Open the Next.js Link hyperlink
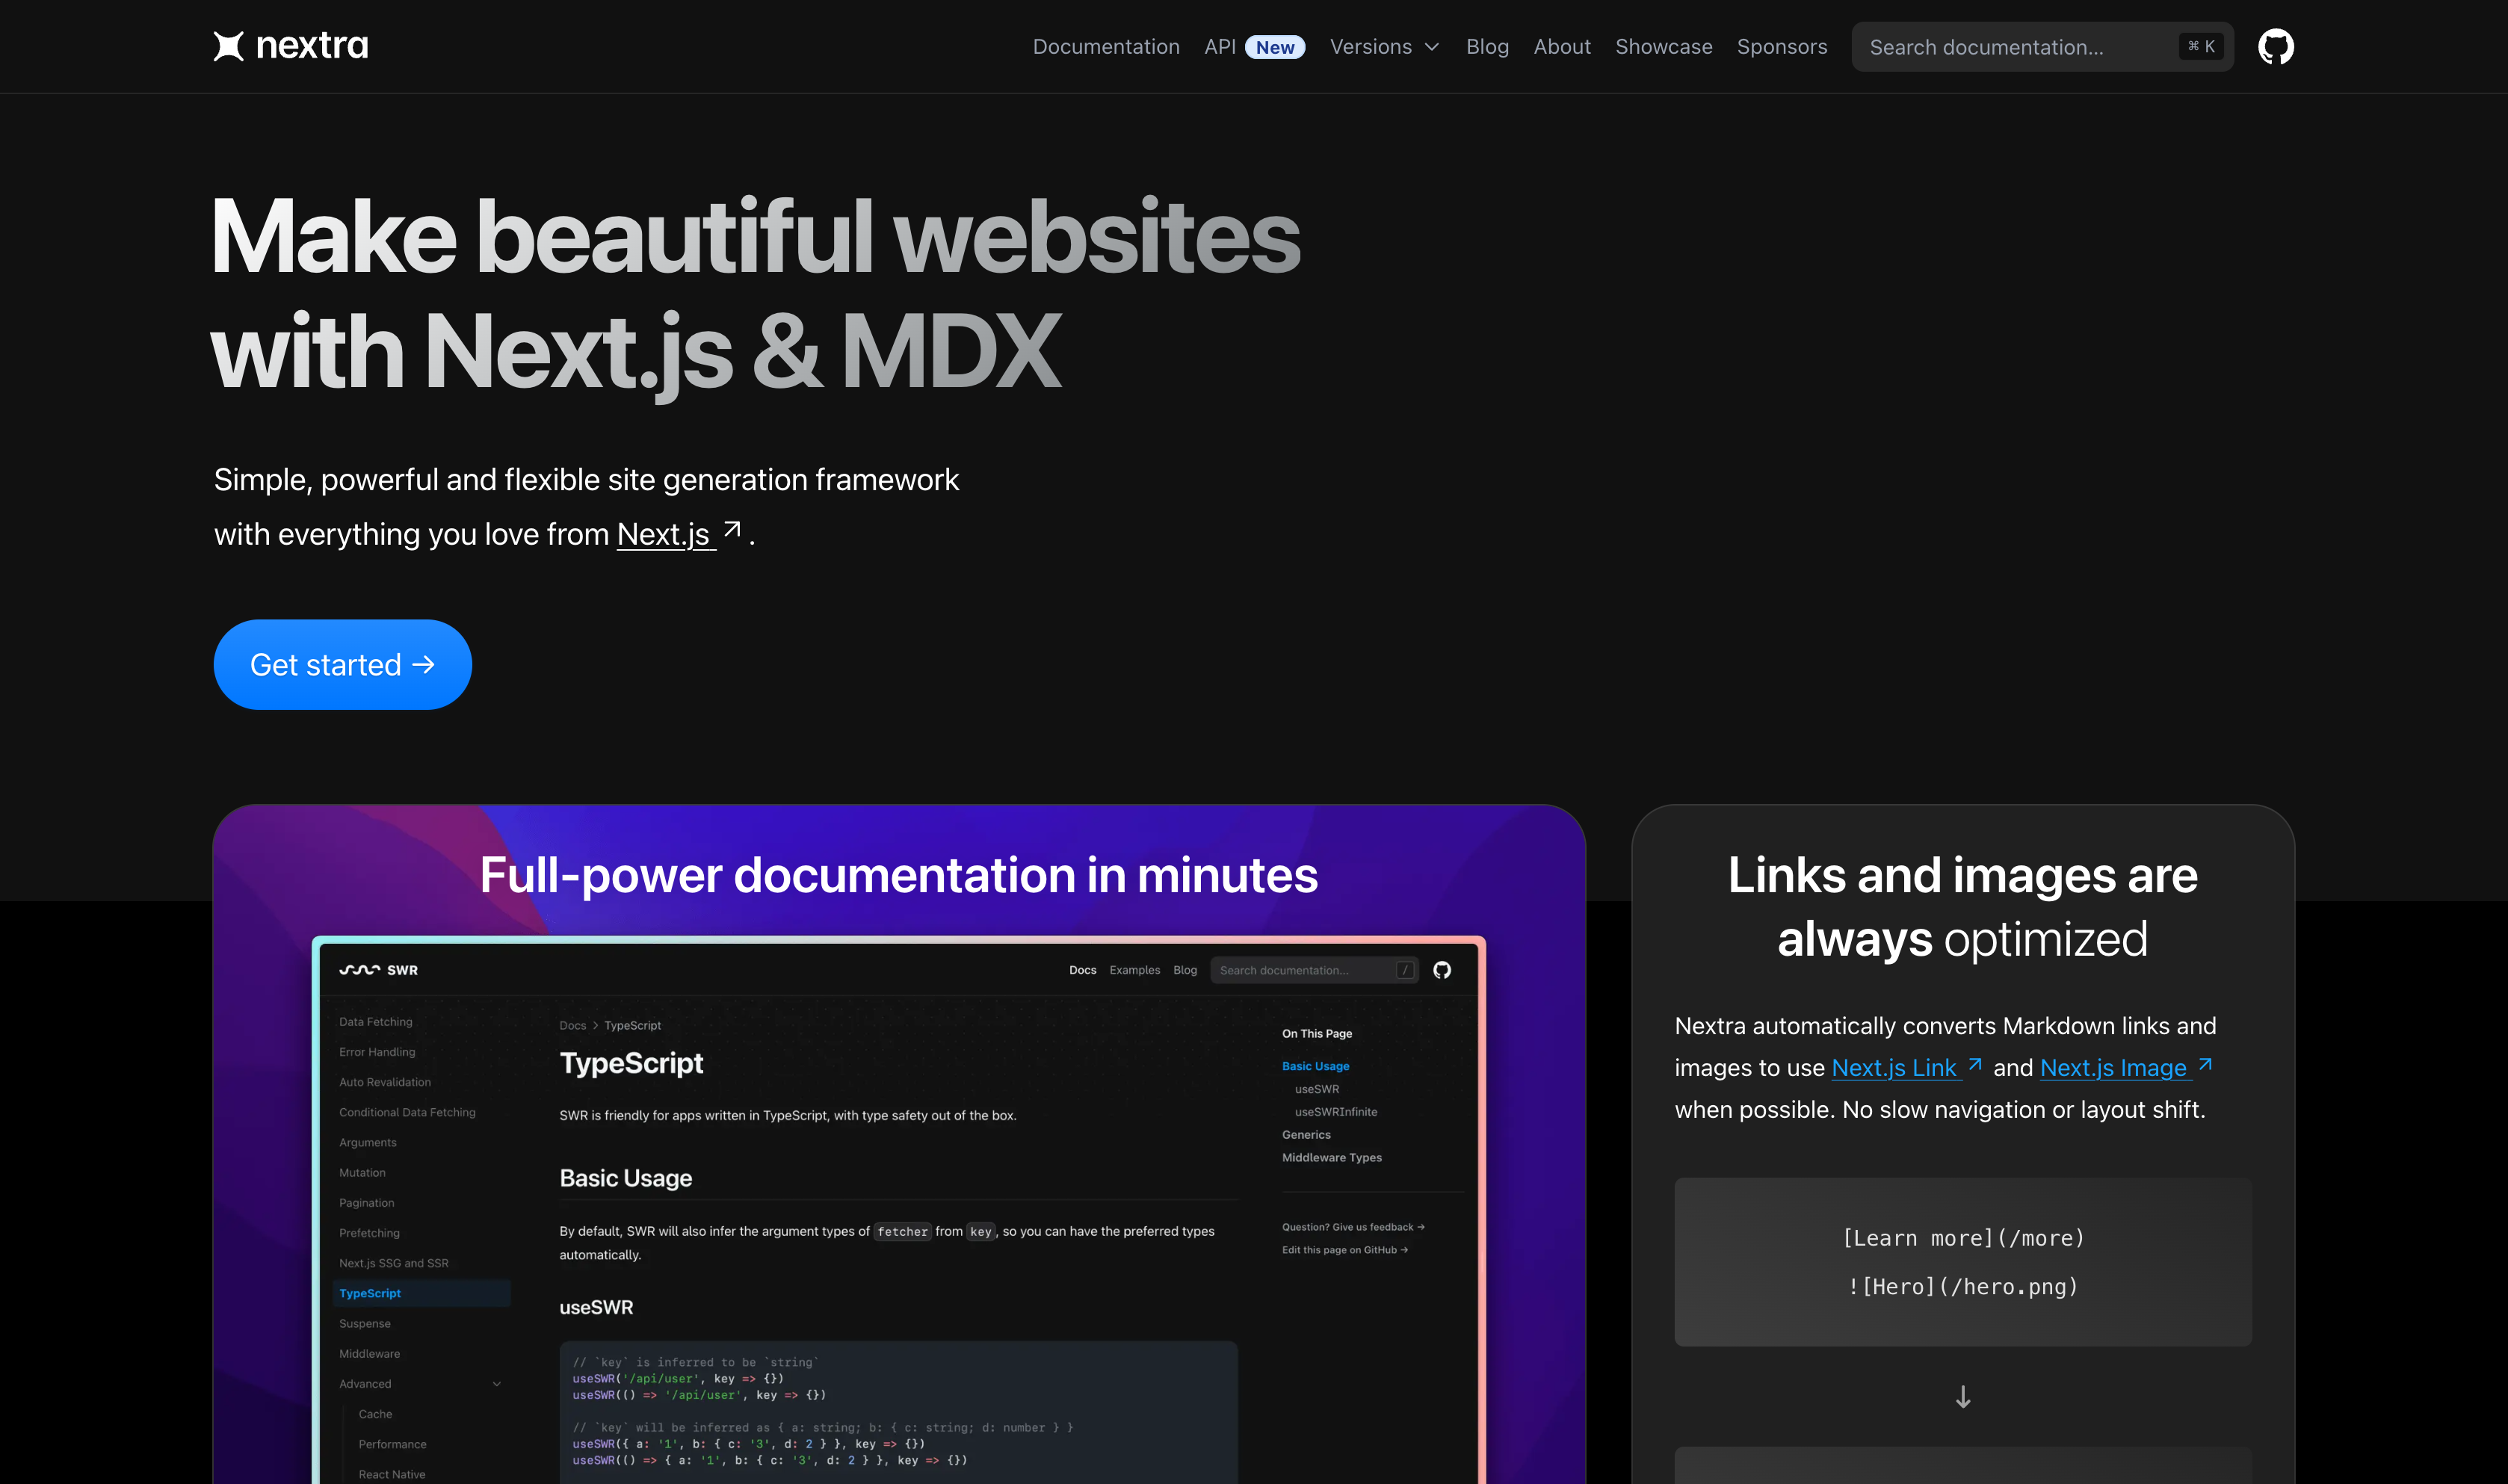The height and width of the screenshot is (1484, 2508). click(x=1895, y=1067)
